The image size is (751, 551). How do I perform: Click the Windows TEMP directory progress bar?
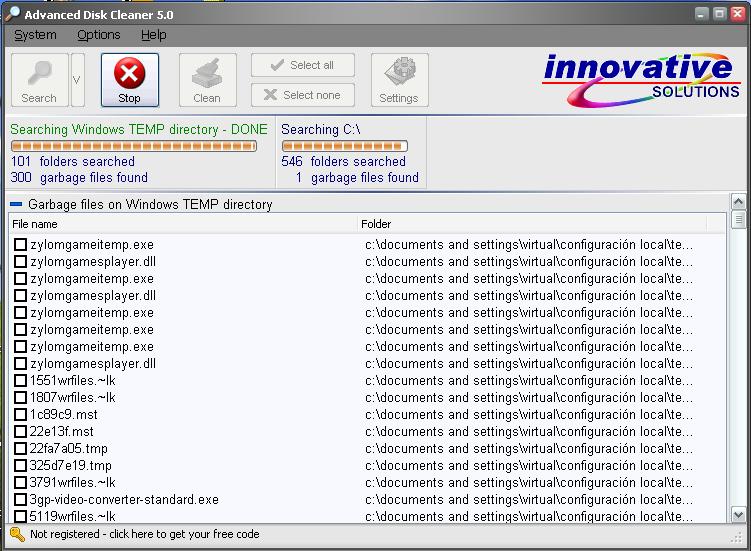[x=134, y=146]
